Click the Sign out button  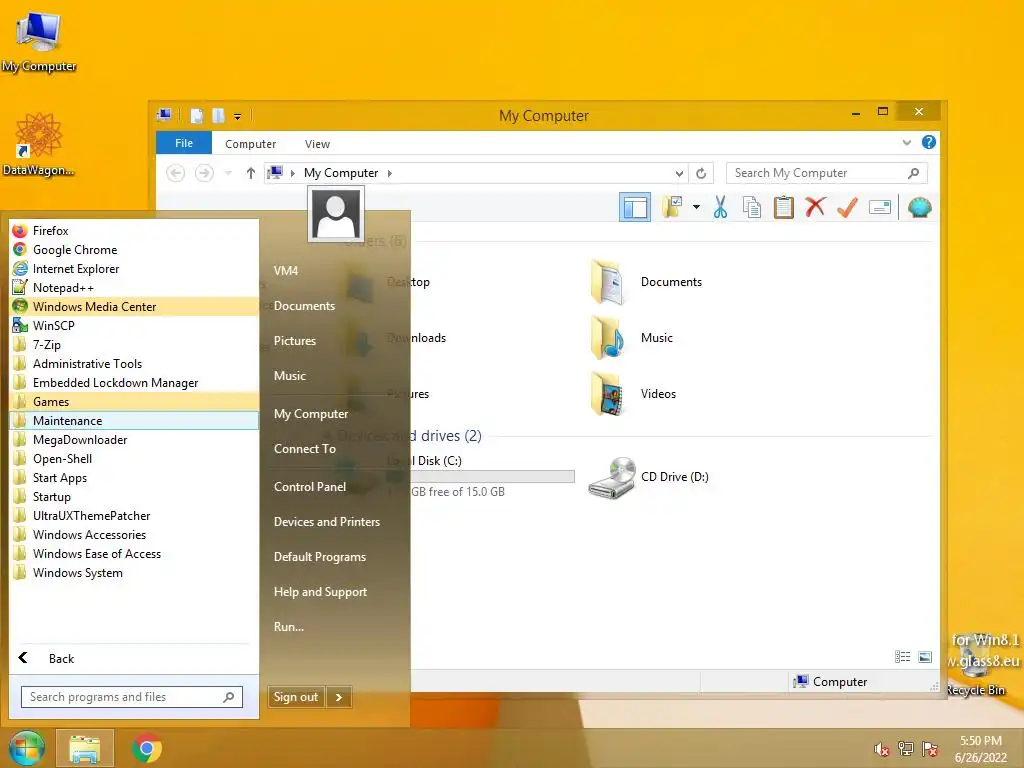296,697
